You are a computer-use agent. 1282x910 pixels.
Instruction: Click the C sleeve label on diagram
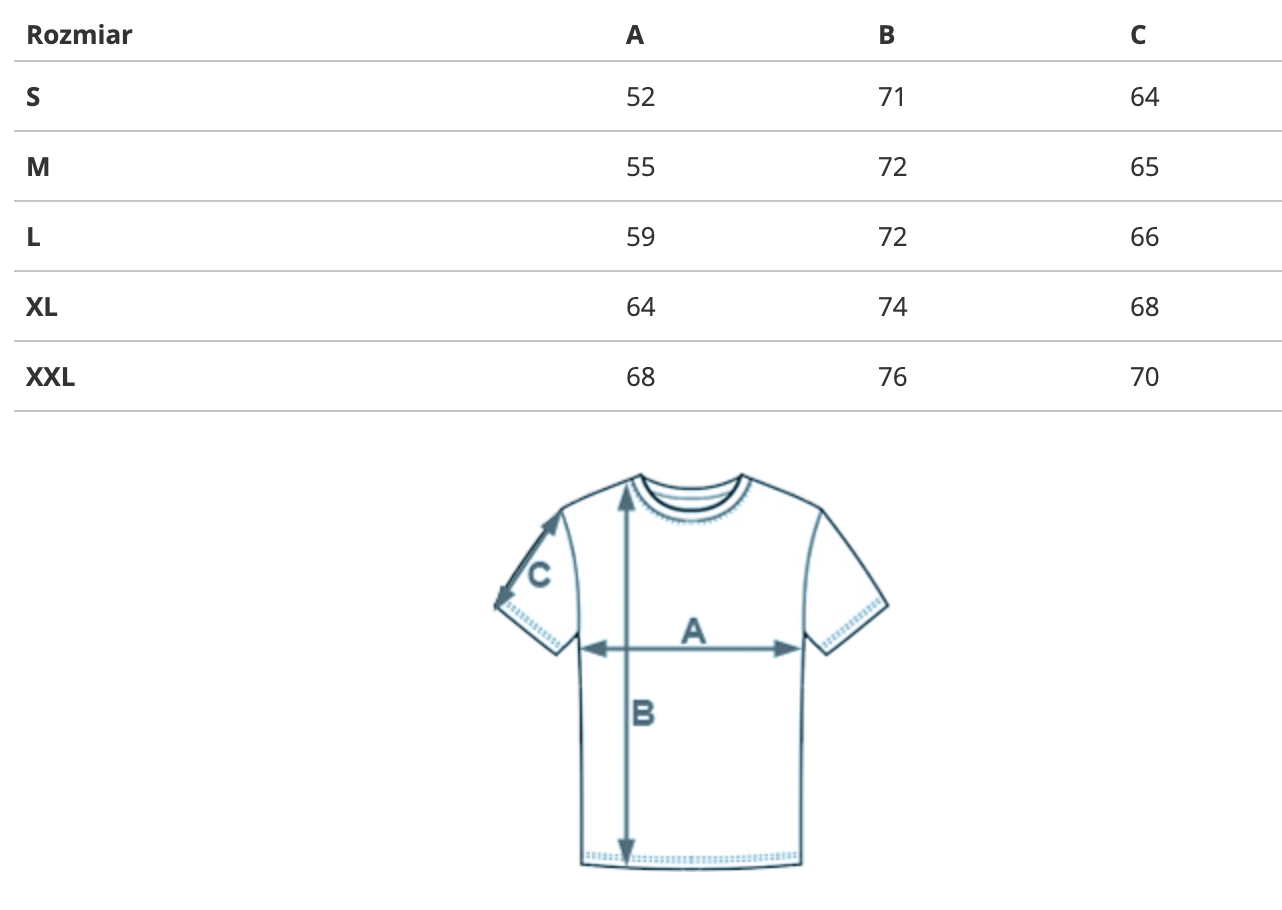pos(538,576)
